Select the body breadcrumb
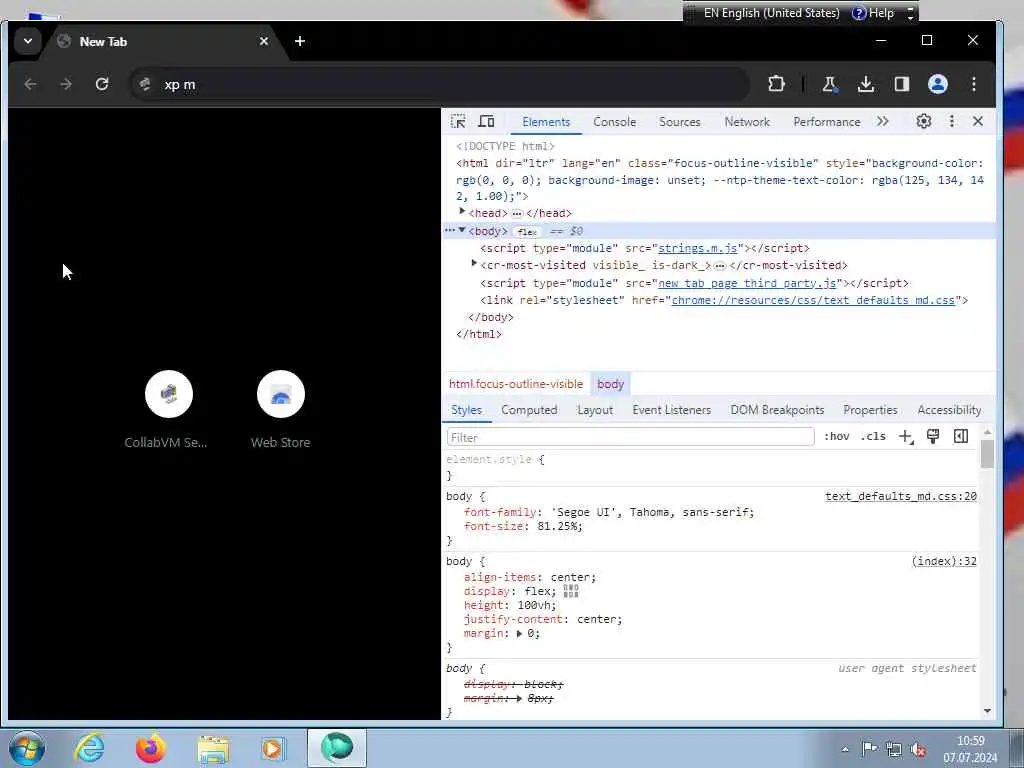Screen dimensions: 1024x768 pos(611,384)
